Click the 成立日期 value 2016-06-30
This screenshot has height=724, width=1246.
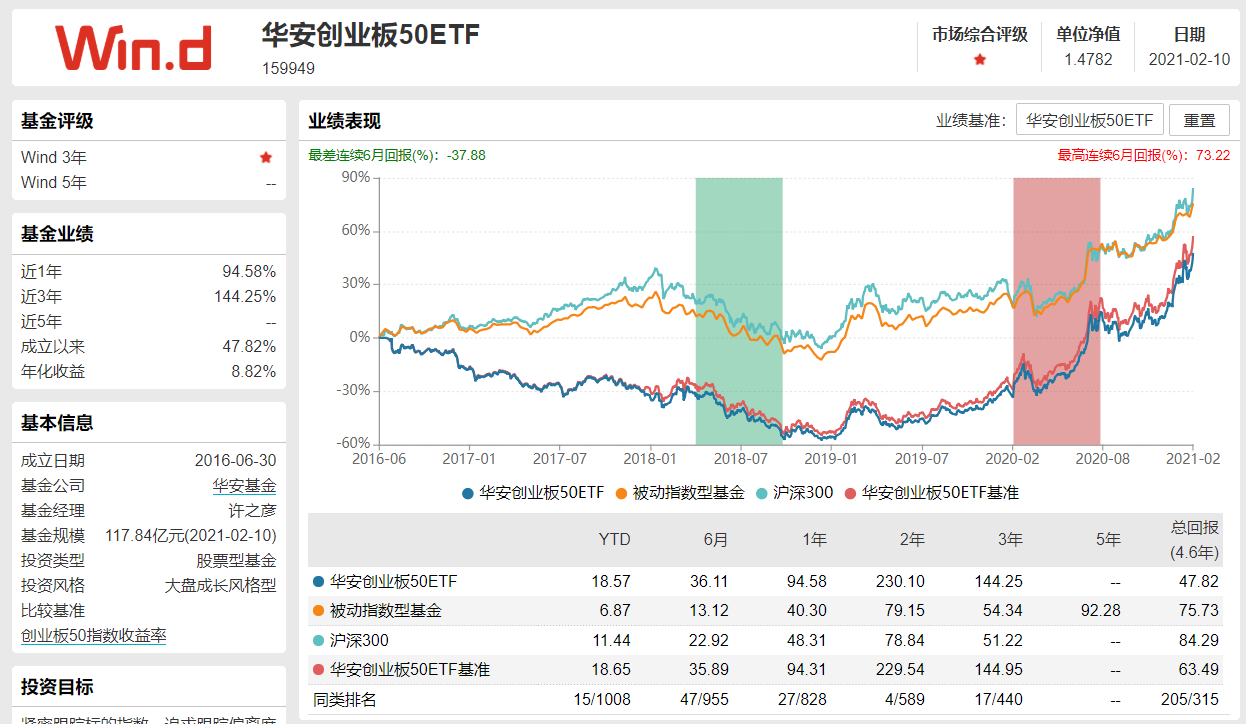pyautogui.click(x=236, y=461)
